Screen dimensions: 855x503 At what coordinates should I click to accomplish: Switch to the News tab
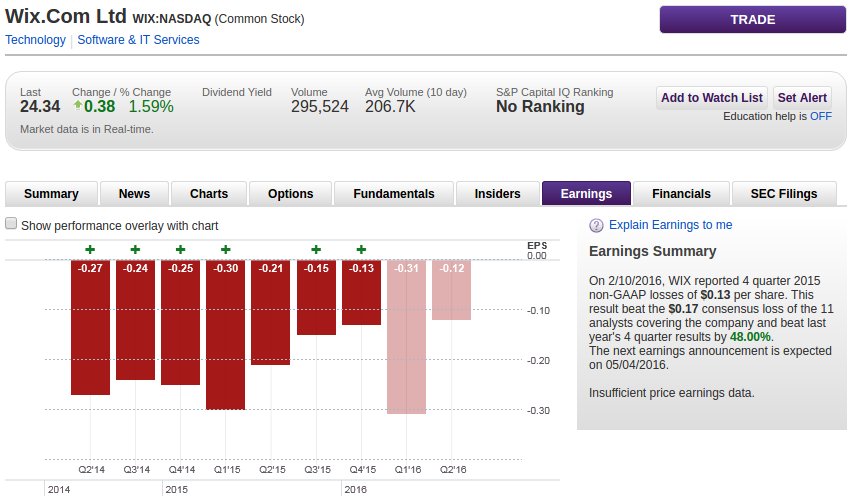pos(134,194)
